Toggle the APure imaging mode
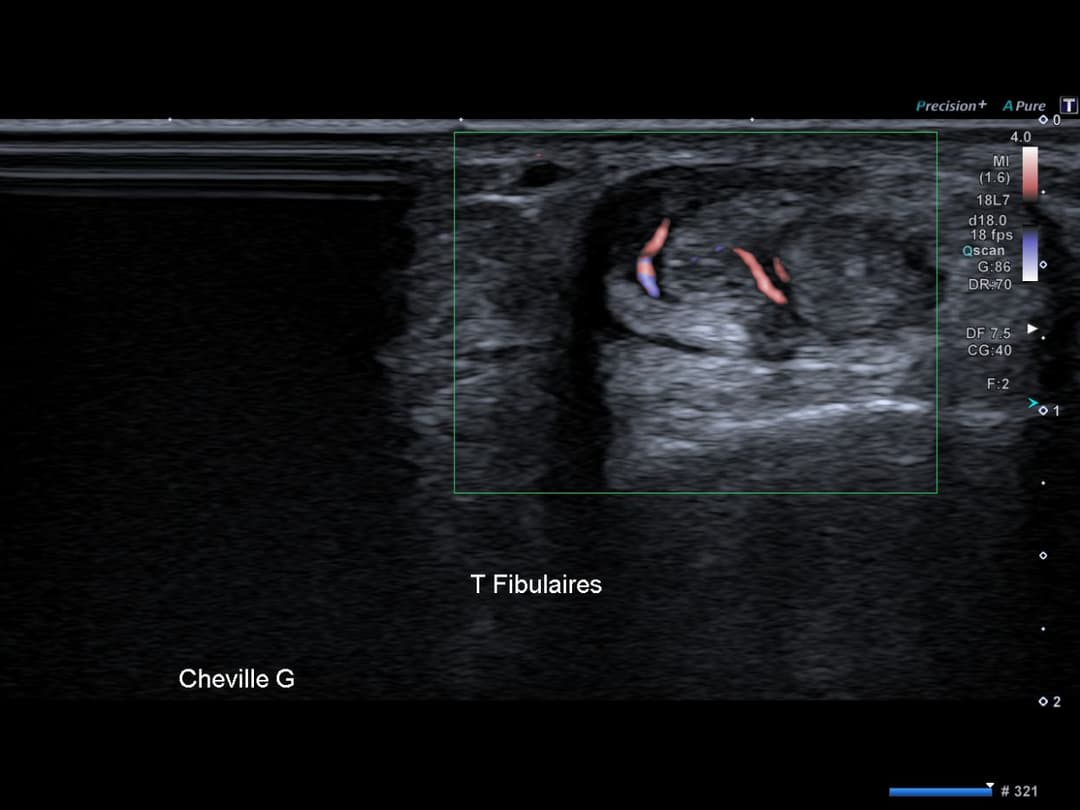The image size is (1080, 810). tap(1024, 106)
